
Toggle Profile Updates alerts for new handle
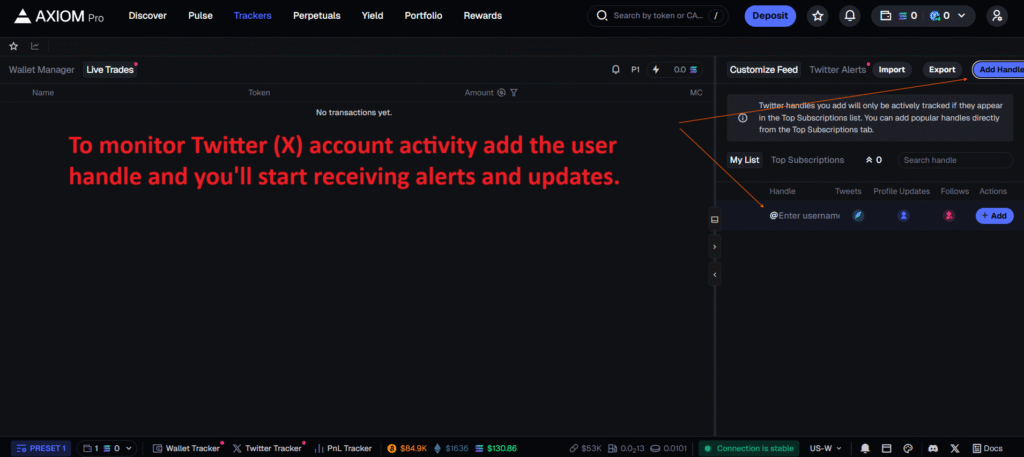click(903, 215)
